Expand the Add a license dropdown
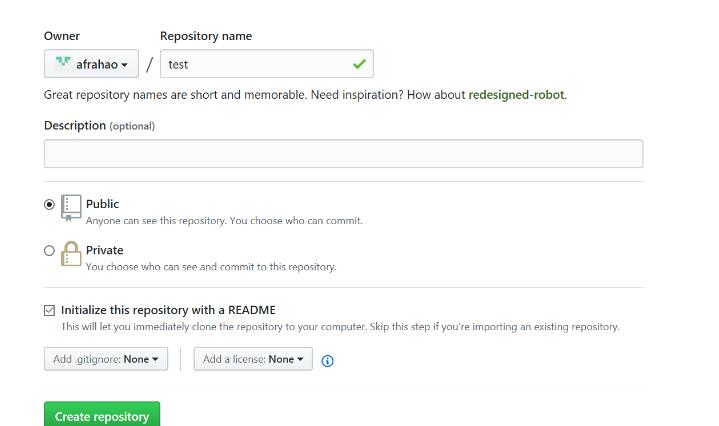 [253, 359]
